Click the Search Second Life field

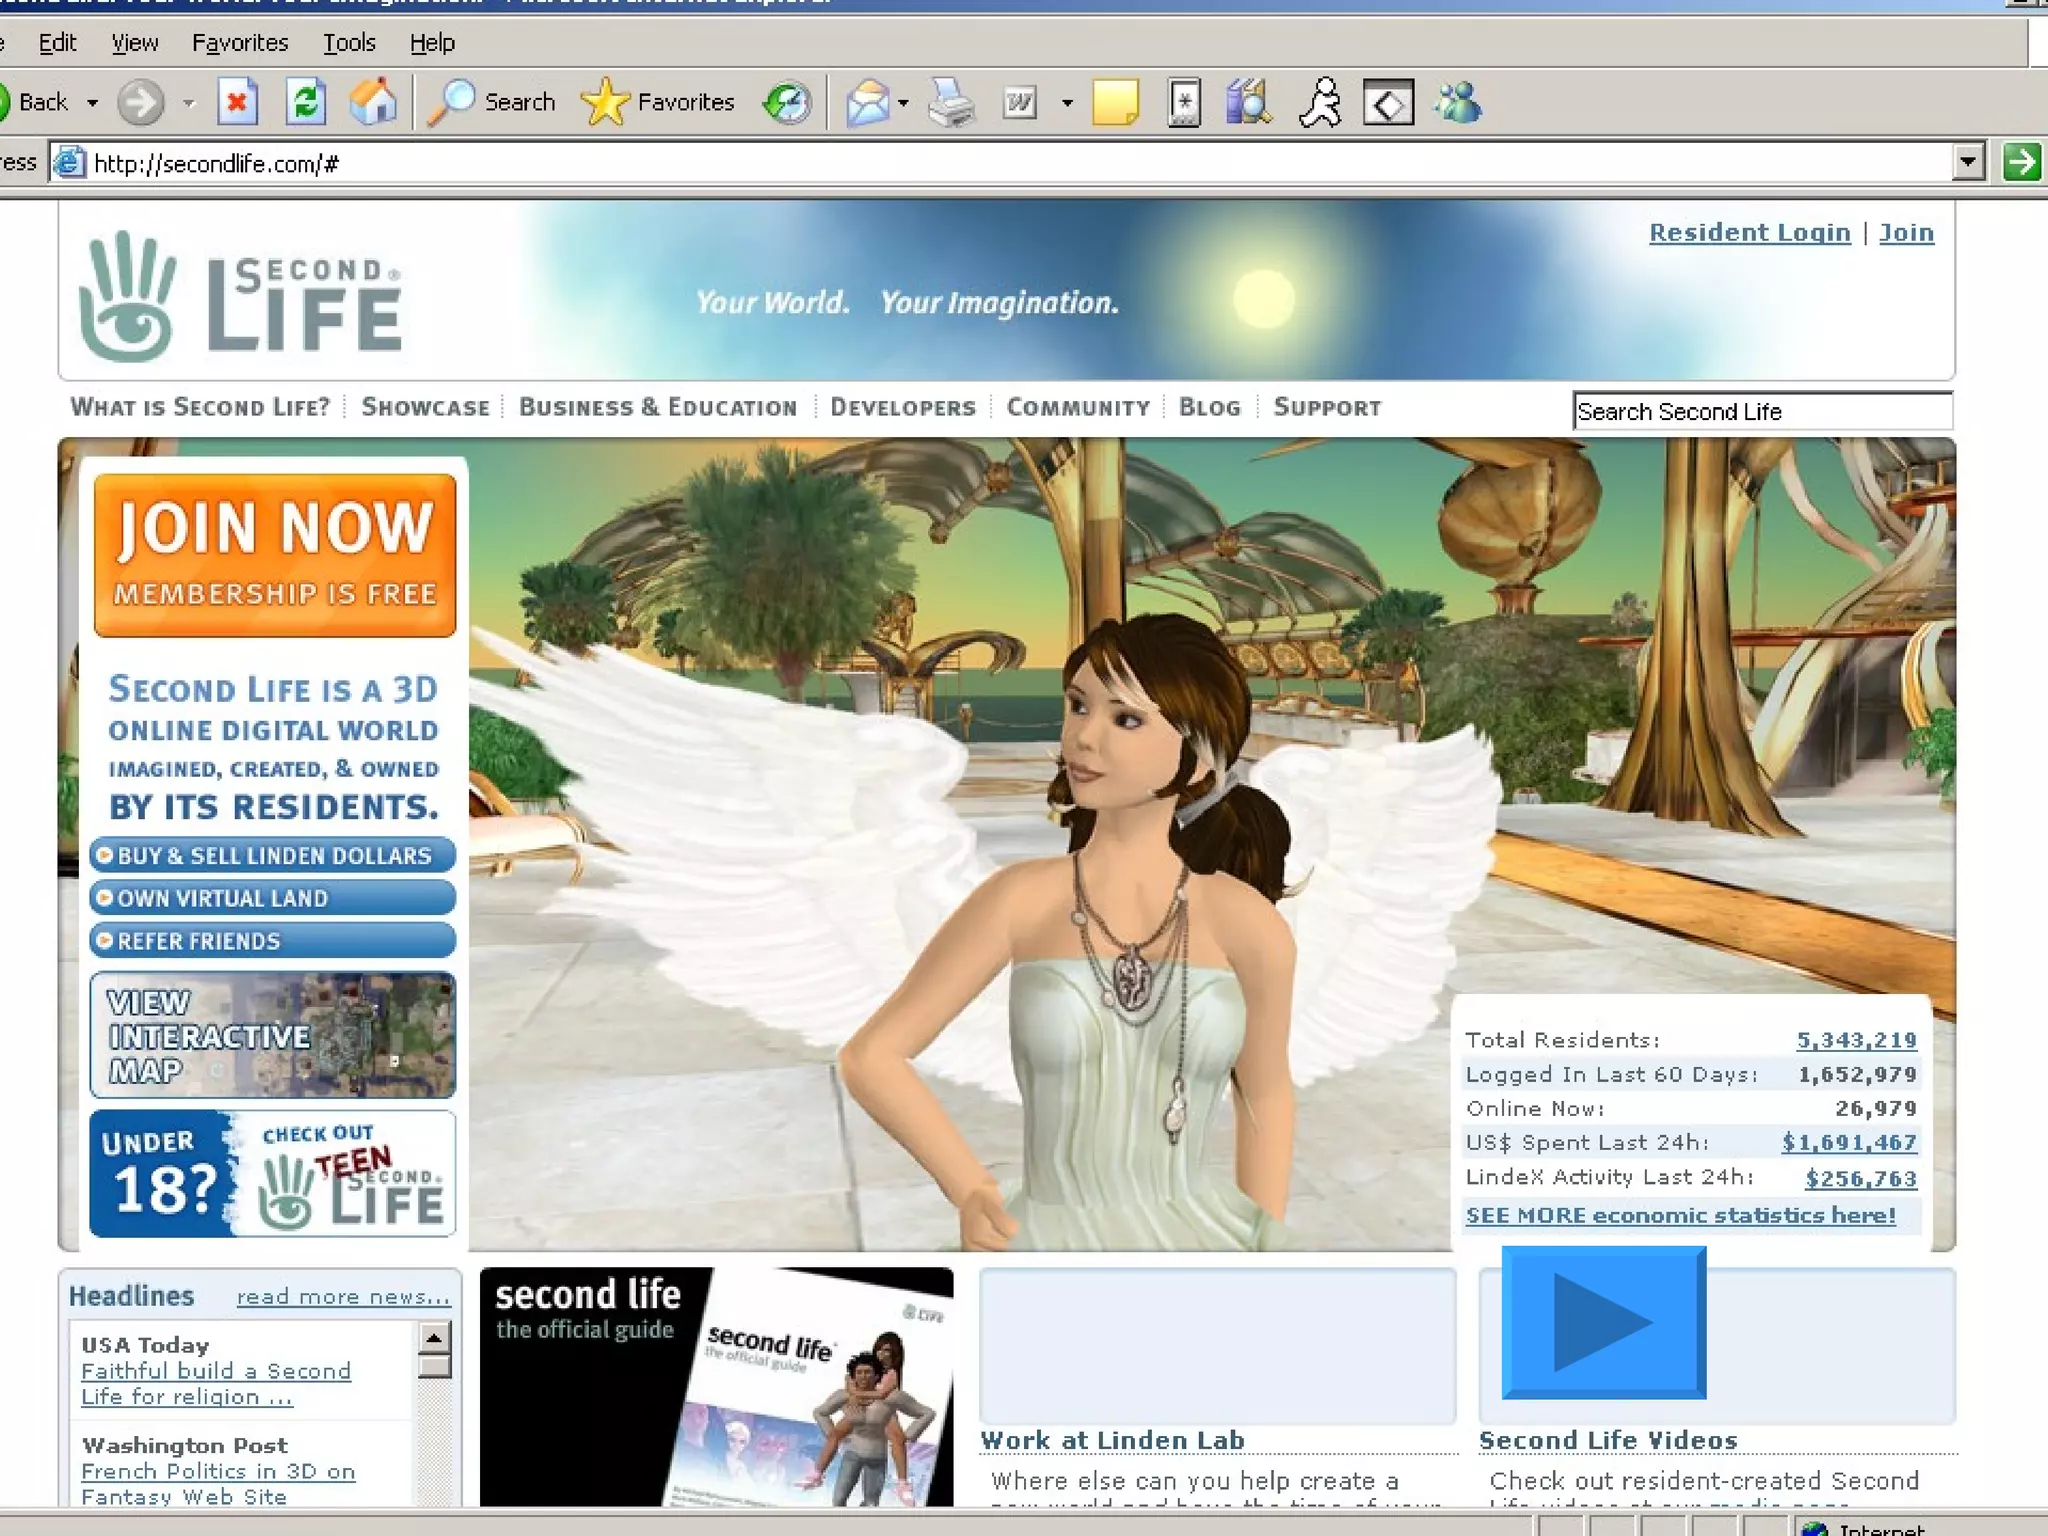tap(1762, 411)
